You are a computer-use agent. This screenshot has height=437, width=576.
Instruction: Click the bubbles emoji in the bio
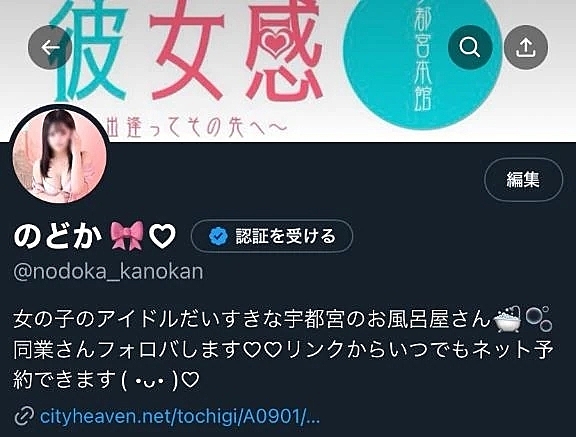point(539,319)
